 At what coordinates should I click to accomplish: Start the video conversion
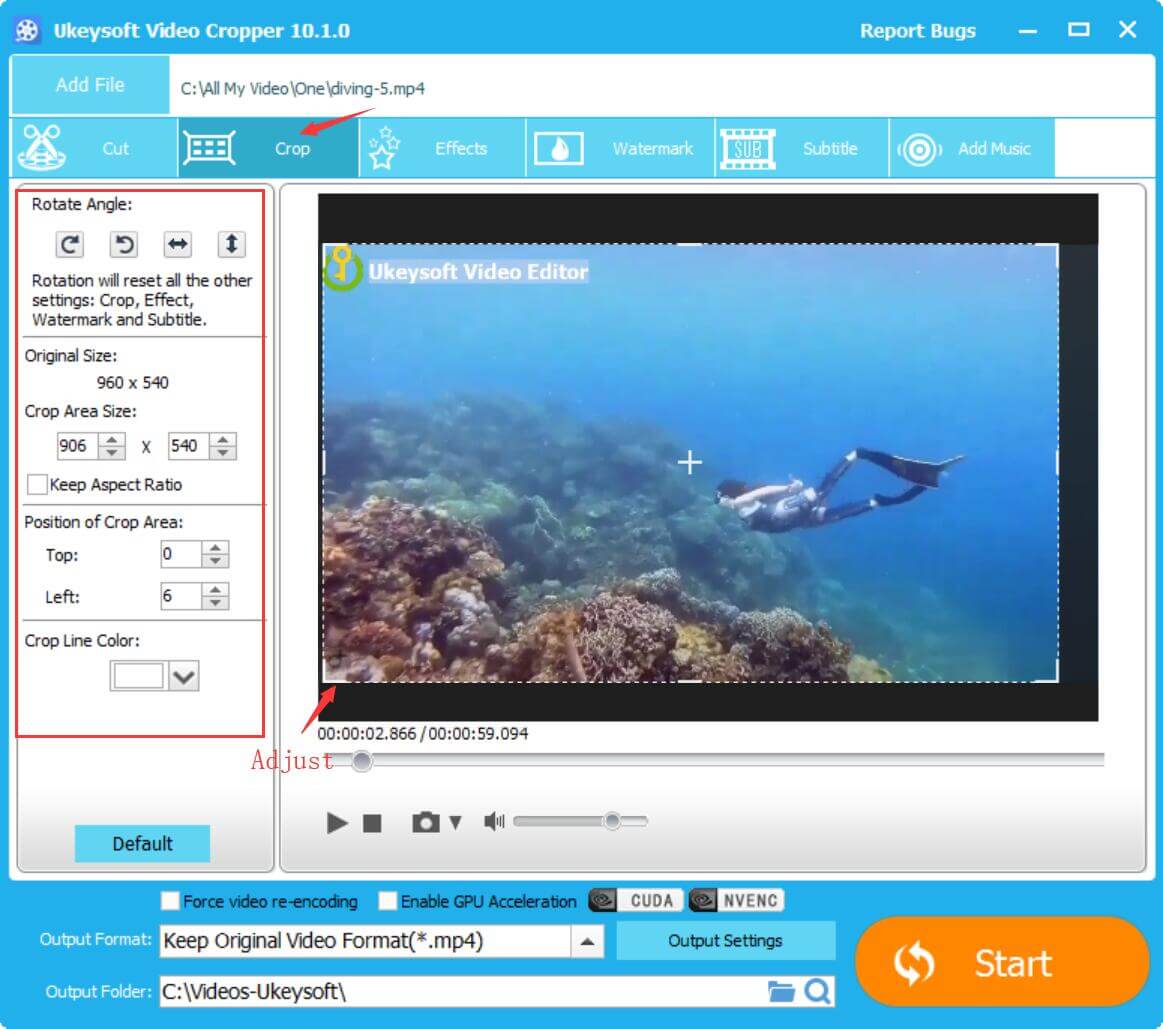[x=1002, y=962]
